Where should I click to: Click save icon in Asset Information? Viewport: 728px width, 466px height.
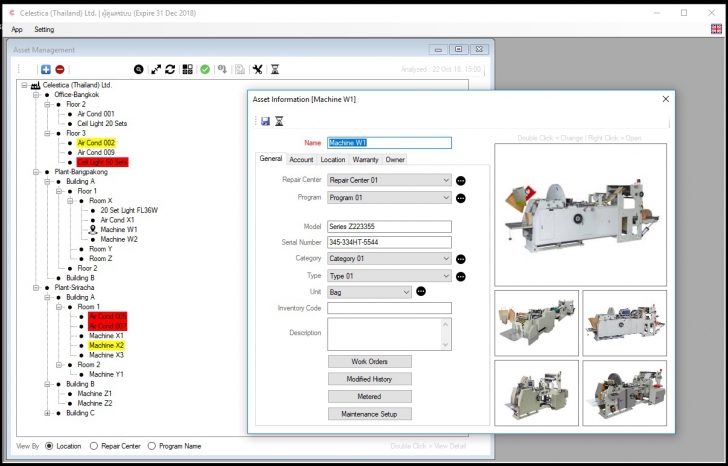(x=265, y=121)
